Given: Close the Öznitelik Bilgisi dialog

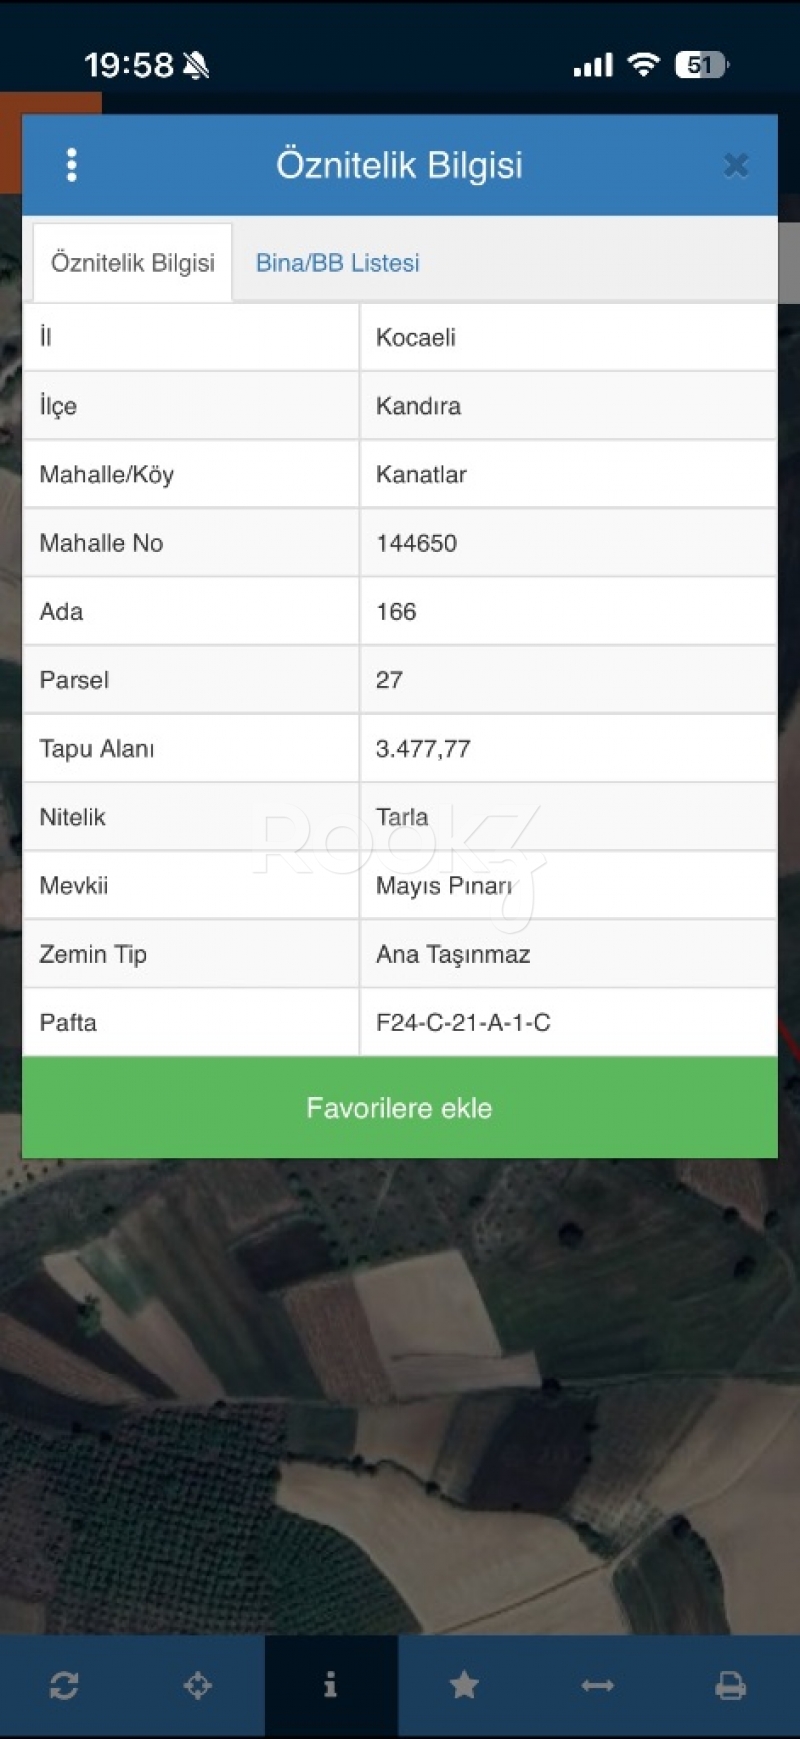Looking at the screenshot, I should (x=736, y=165).
